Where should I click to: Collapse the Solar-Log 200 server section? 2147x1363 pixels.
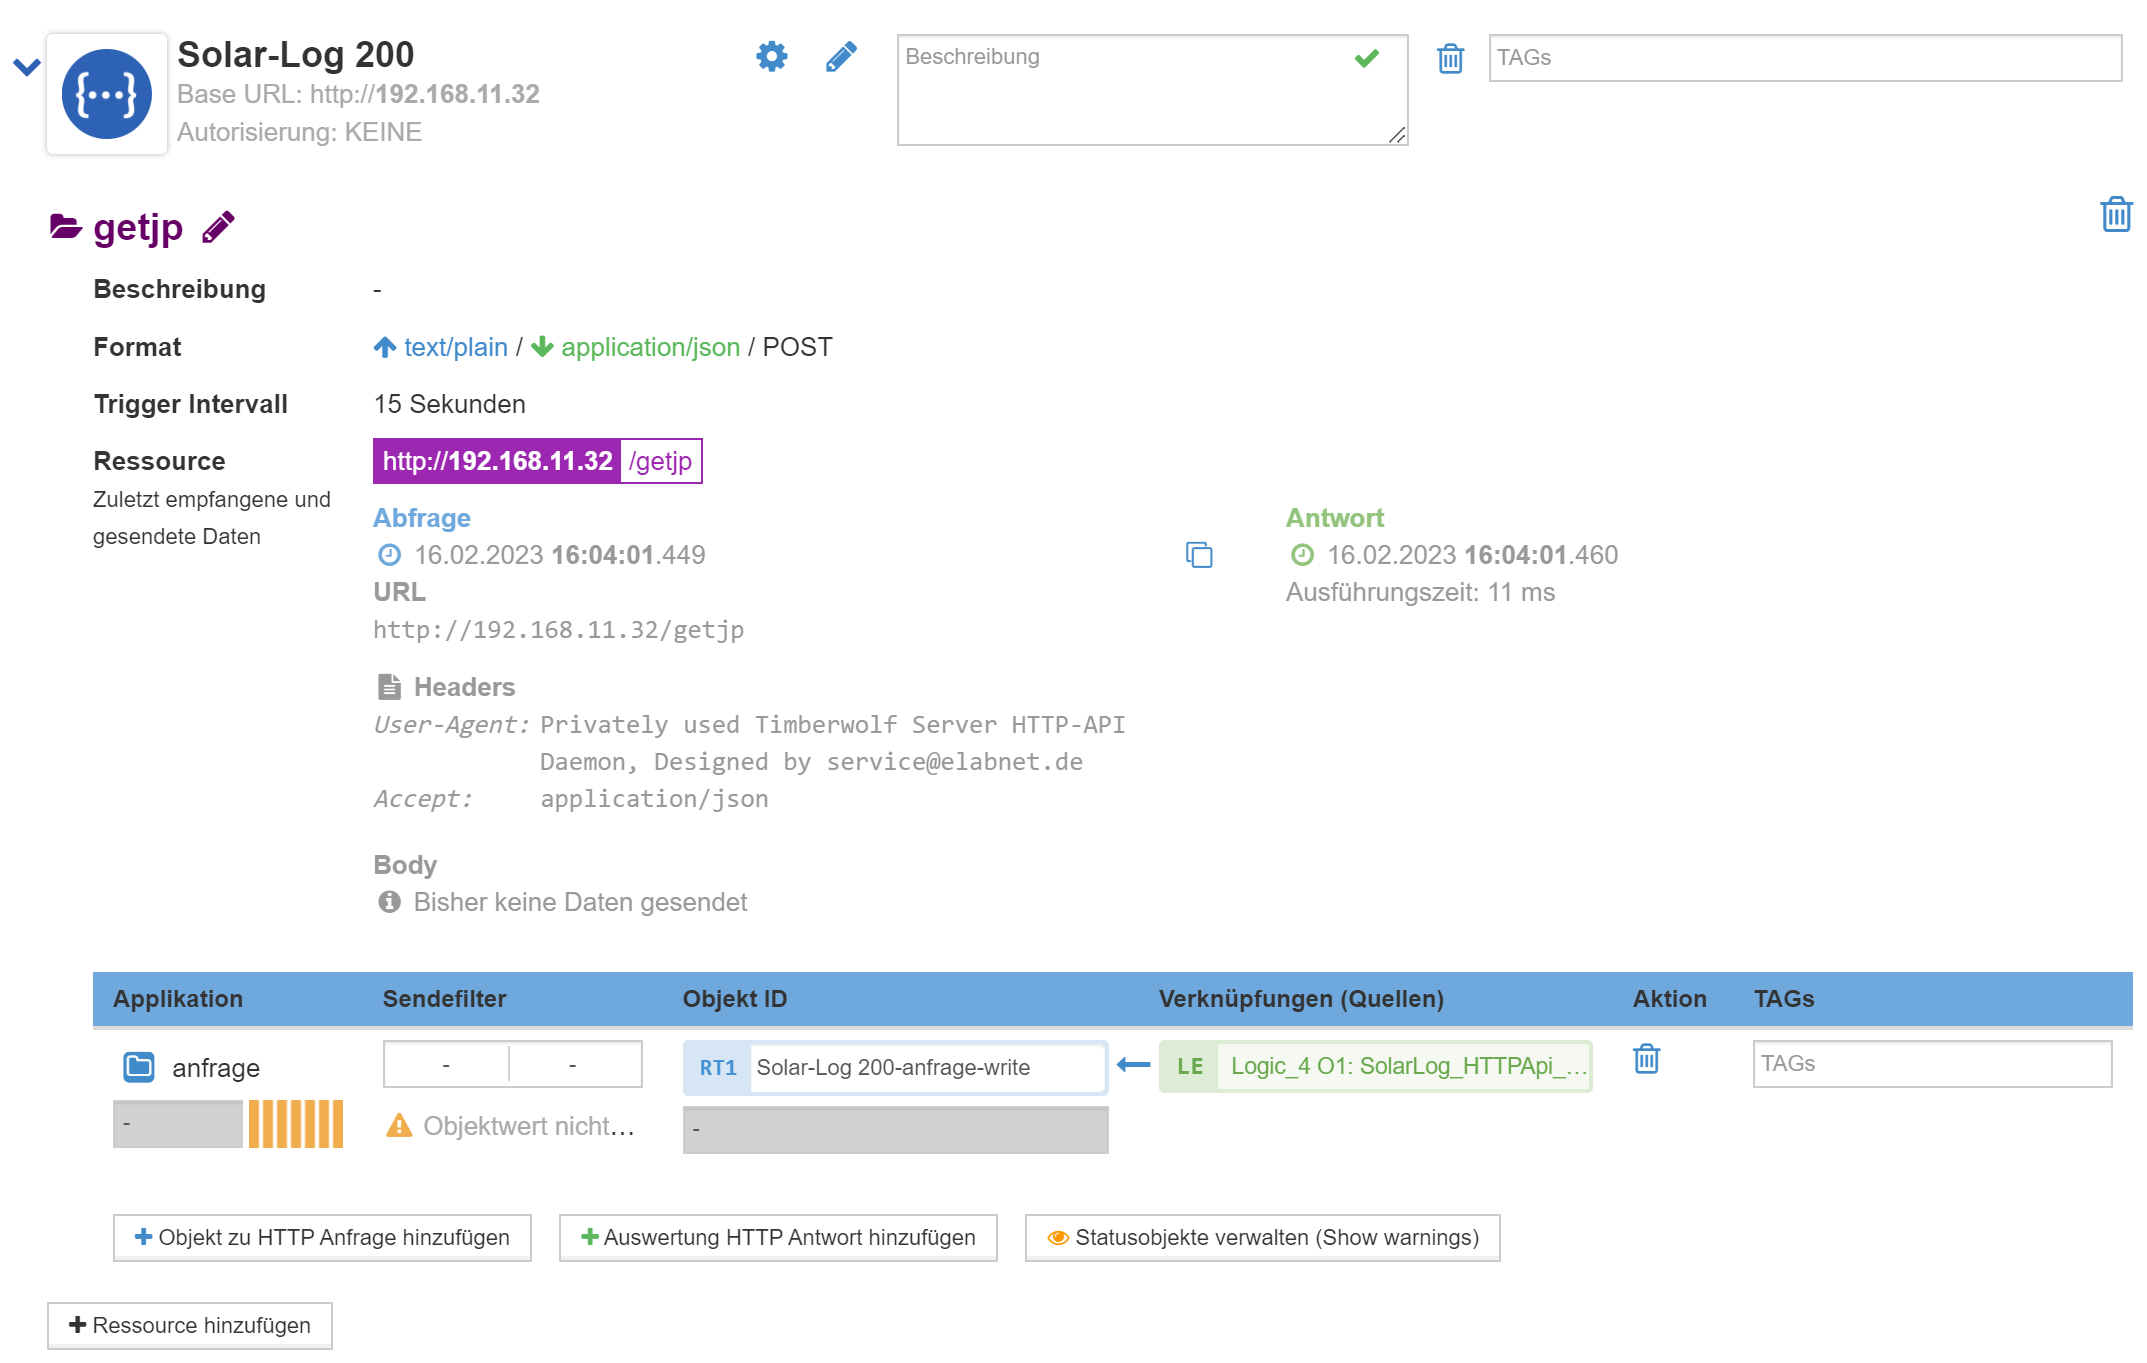(26, 67)
